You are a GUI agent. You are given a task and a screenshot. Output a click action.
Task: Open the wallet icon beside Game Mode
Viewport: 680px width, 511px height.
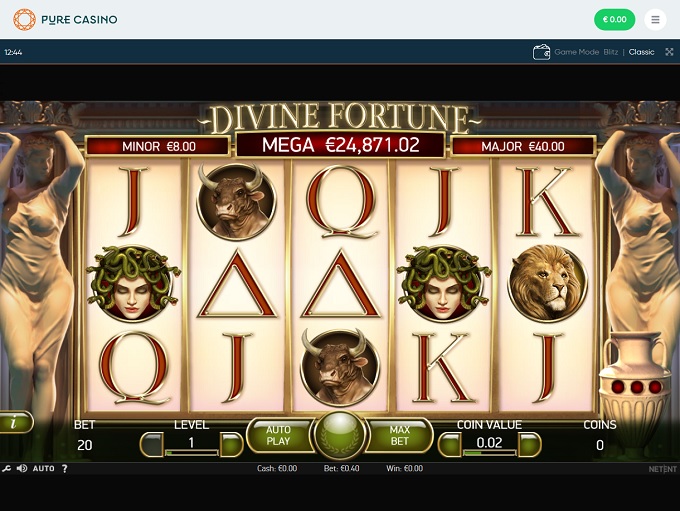541,52
